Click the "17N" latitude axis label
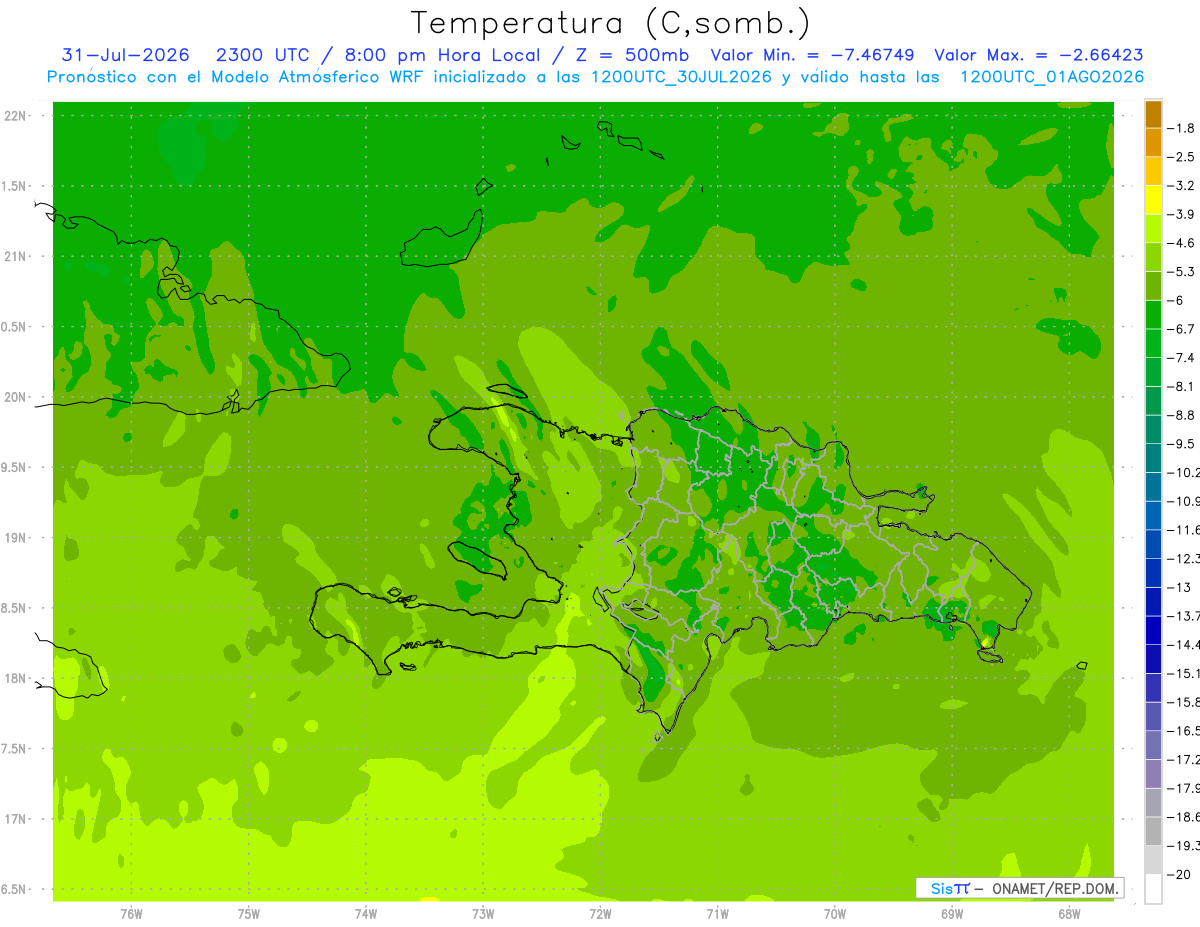 pyautogui.click(x=16, y=819)
